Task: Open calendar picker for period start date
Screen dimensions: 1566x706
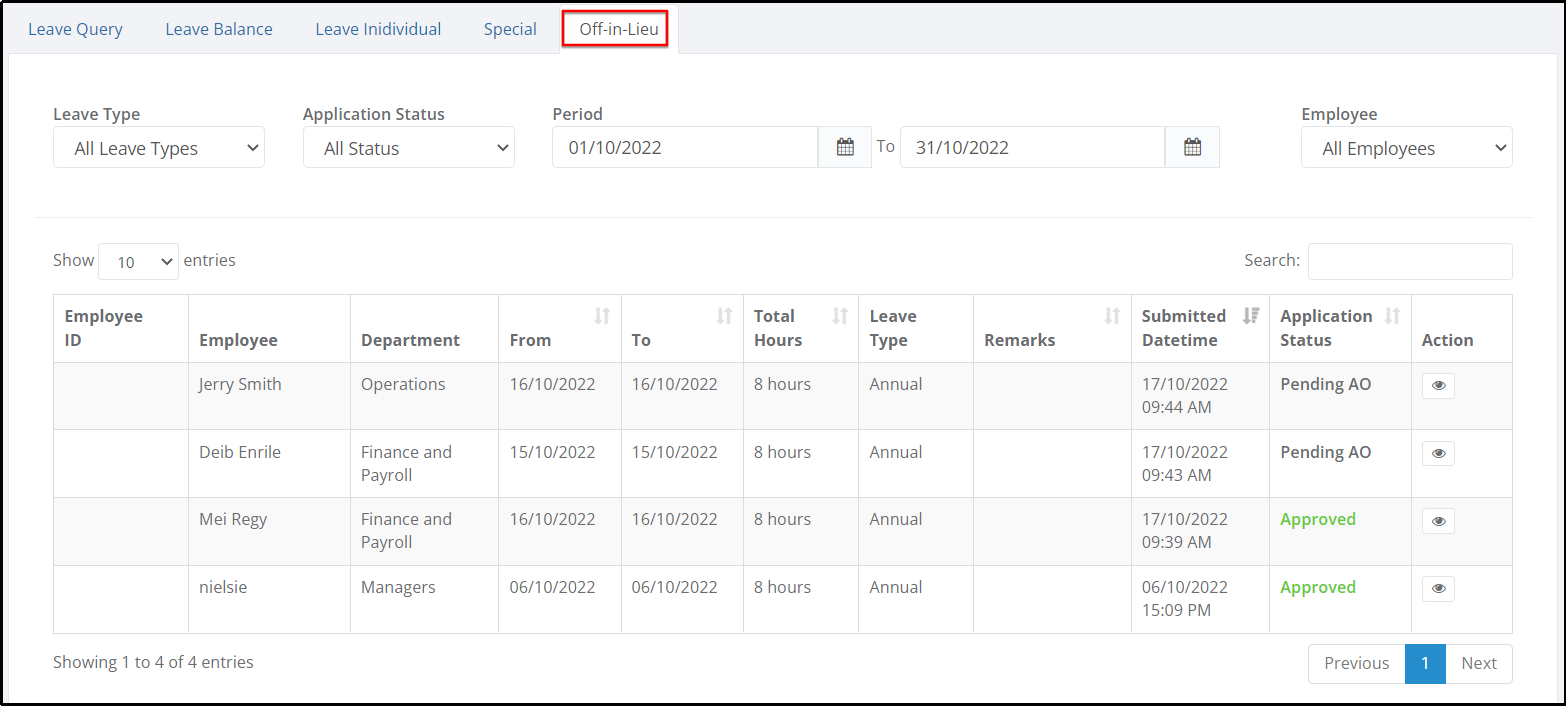Action: [845, 147]
